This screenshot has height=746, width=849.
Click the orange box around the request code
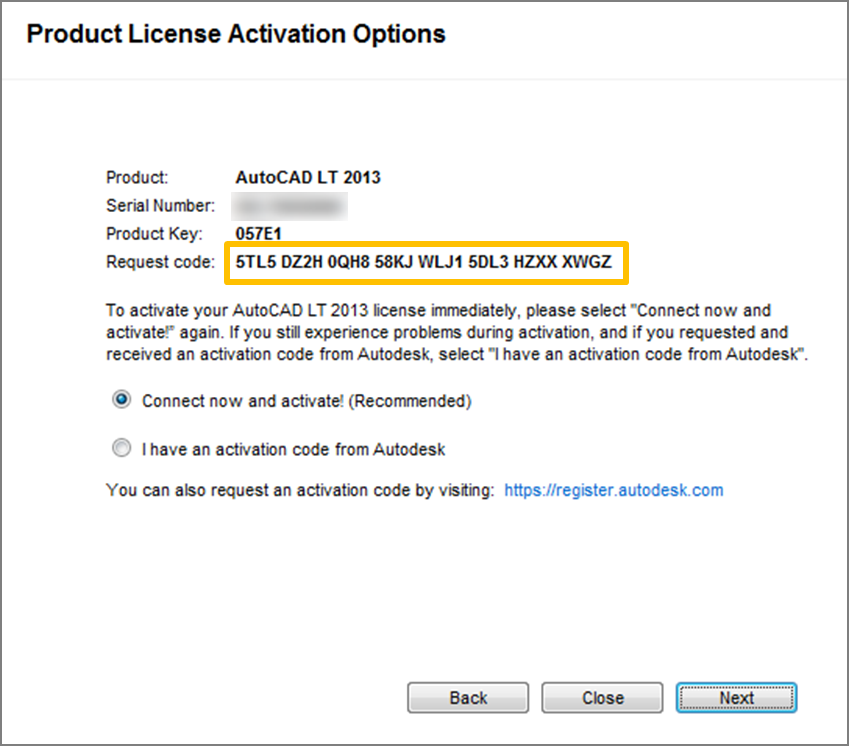[427, 241]
